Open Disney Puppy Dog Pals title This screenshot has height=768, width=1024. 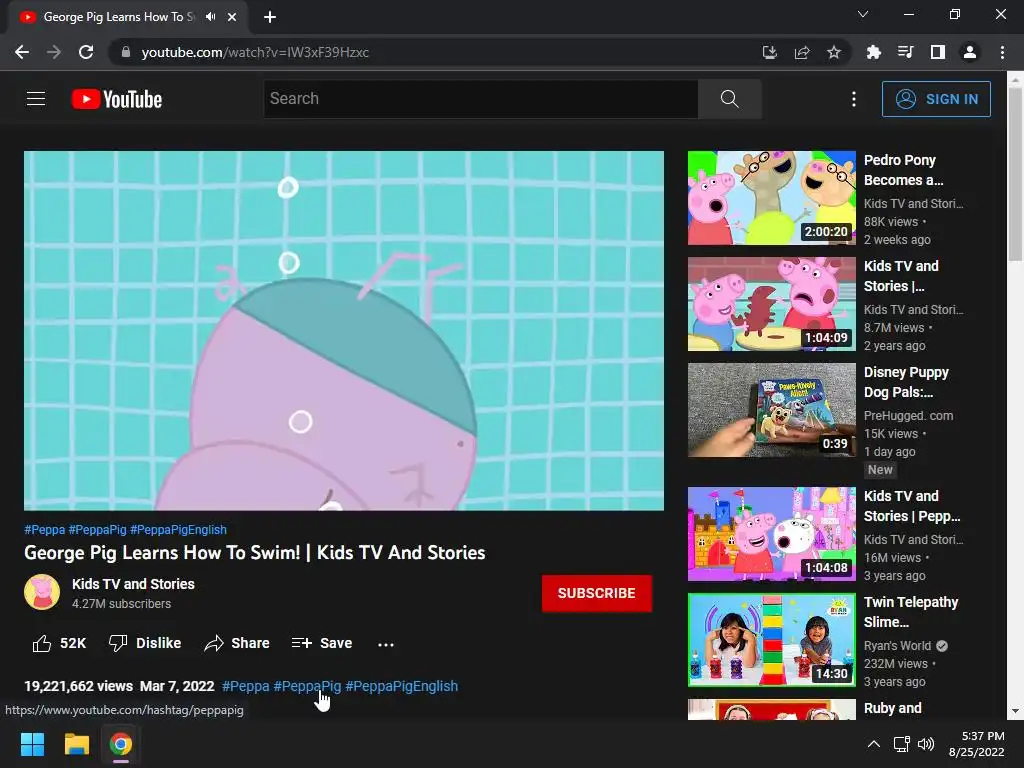906,382
